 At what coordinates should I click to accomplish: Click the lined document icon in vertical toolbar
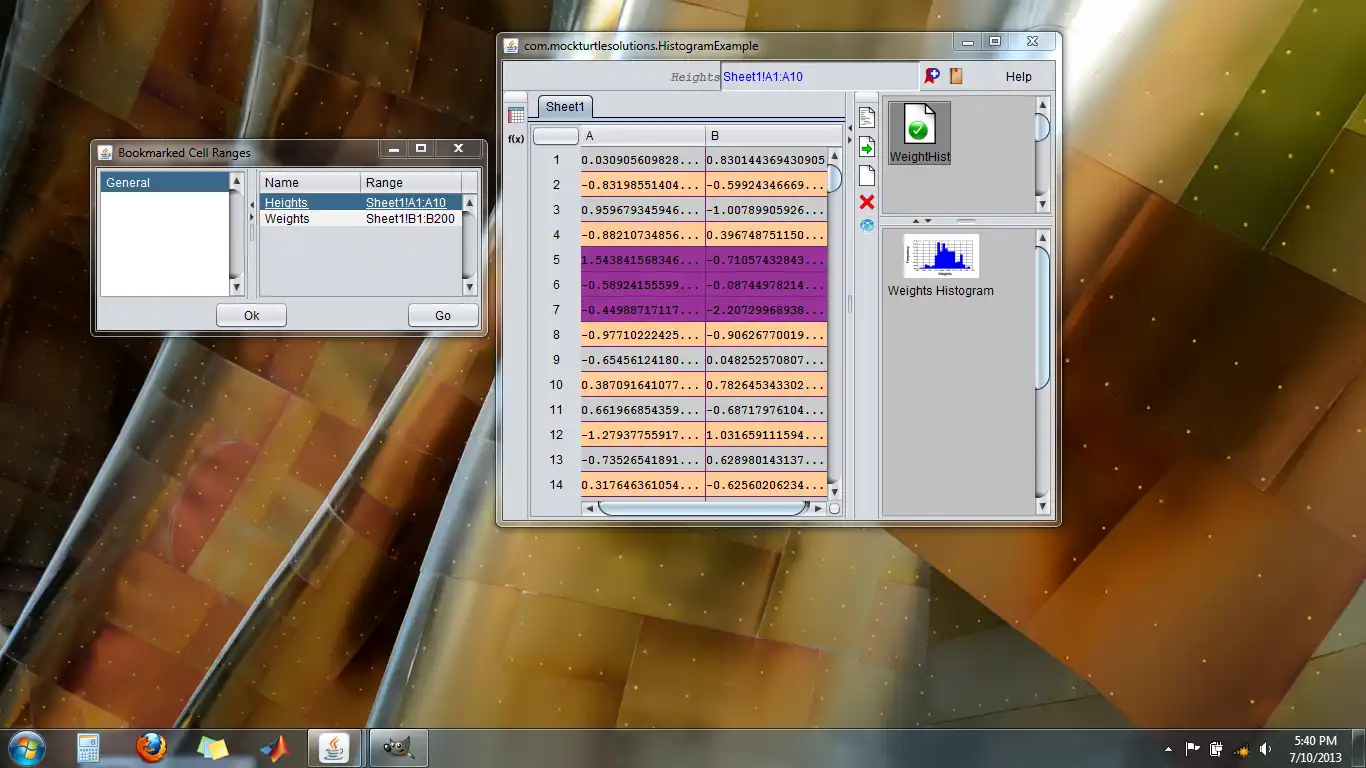click(x=867, y=118)
